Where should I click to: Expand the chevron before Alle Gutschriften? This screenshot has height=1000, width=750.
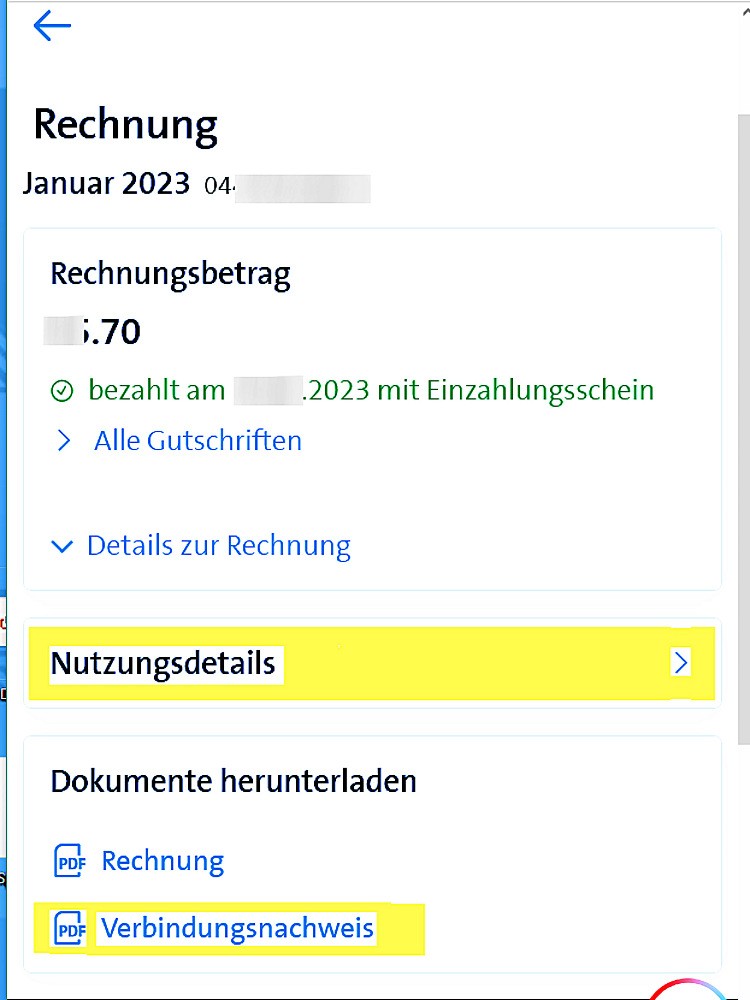click(64, 441)
